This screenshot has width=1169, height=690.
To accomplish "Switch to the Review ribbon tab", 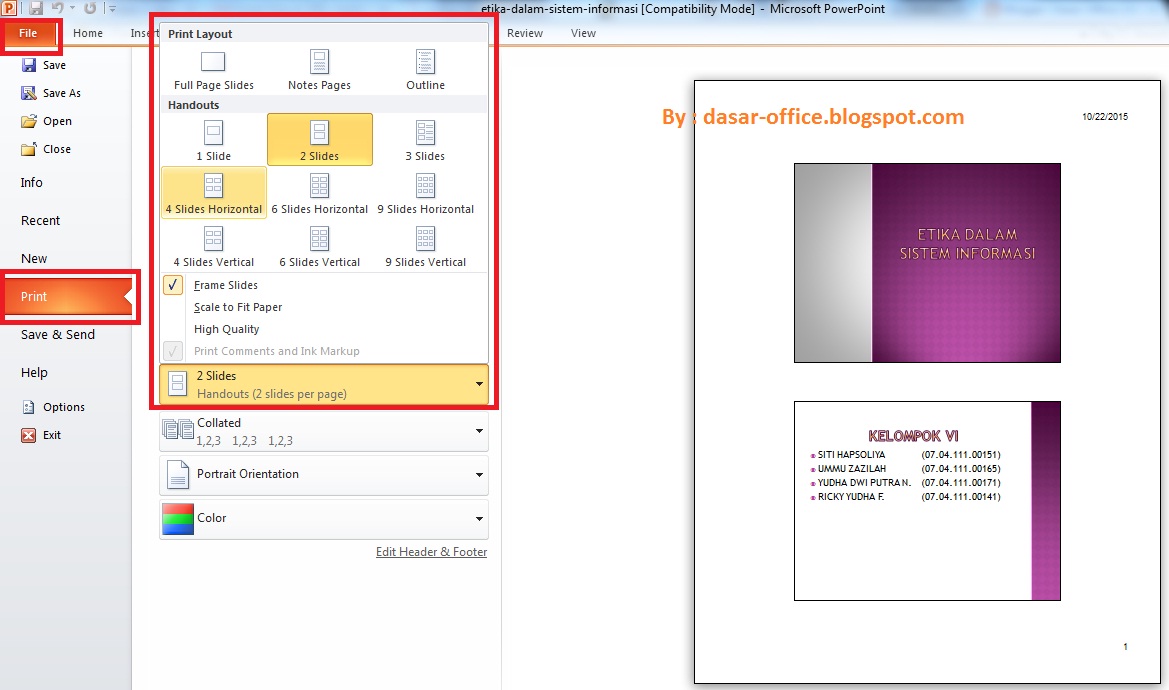I will [525, 34].
